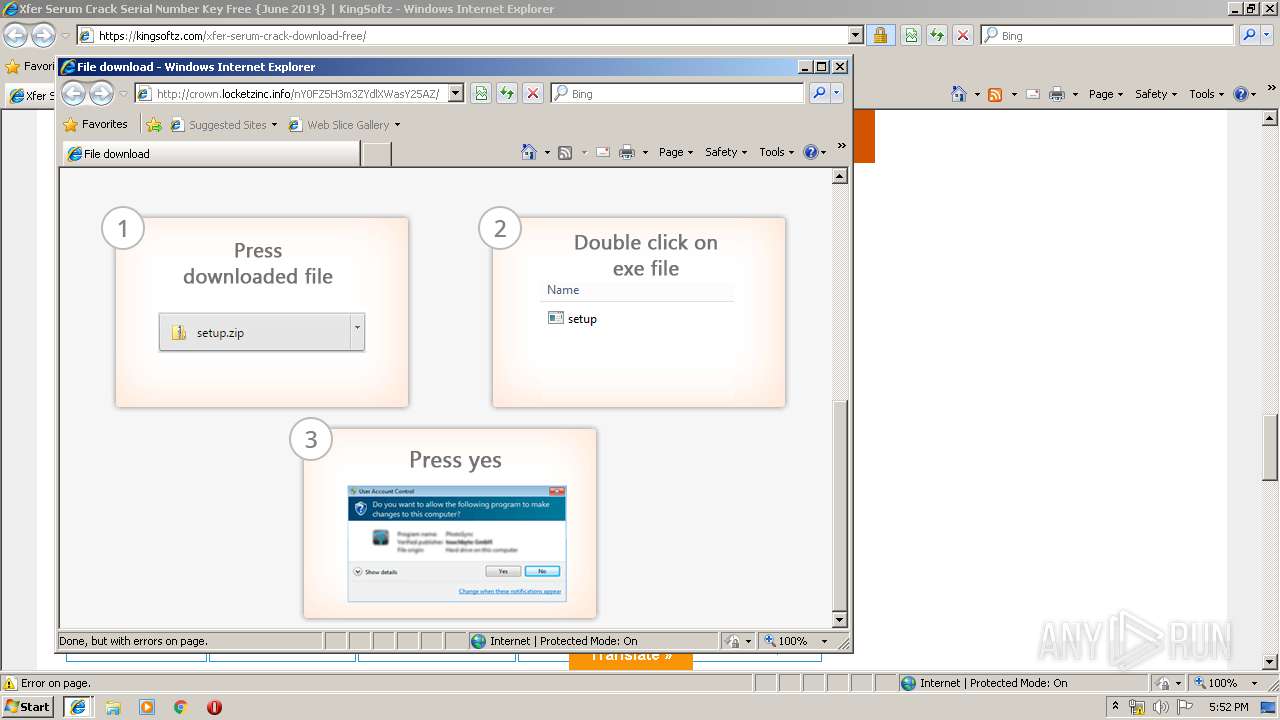
Task: Open Tools menu in main window
Action: pyautogui.click(x=1207, y=94)
